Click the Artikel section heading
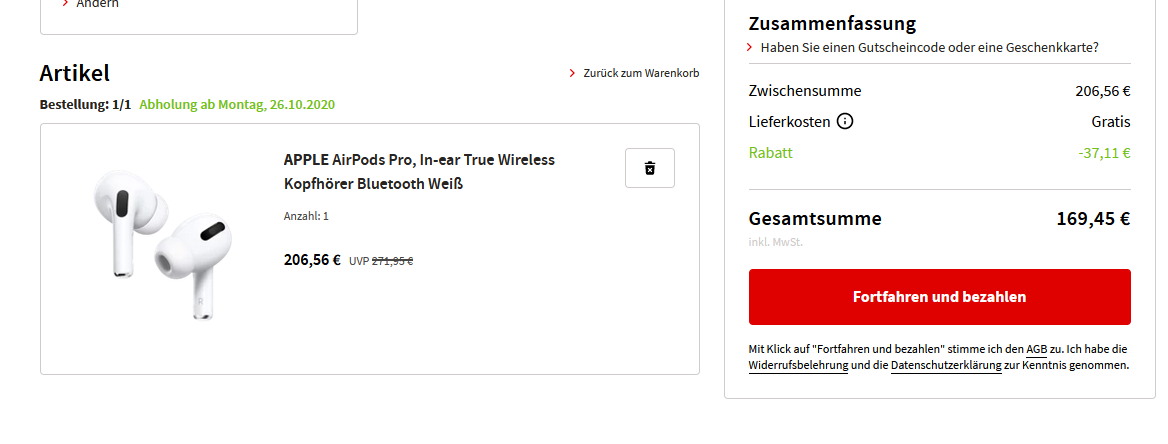 coord(75,72)
